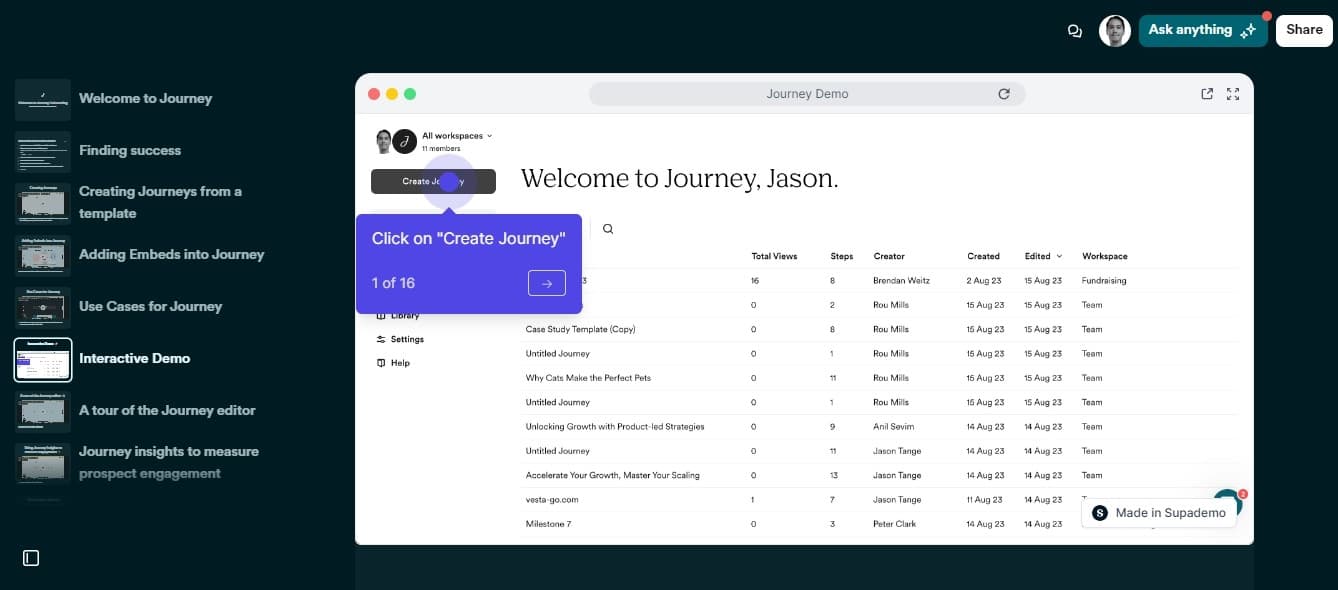Click the search magnifier icon
The image size is (1338, 590).
click(608, 229)
